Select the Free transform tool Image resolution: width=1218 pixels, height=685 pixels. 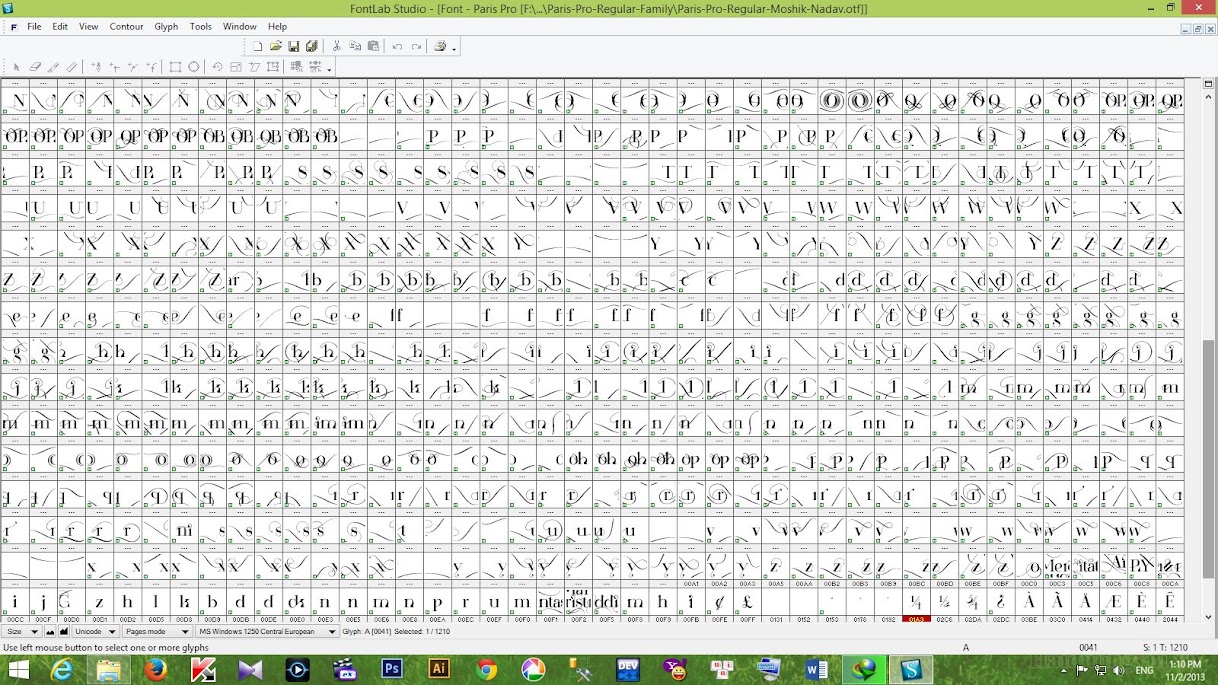273,67
